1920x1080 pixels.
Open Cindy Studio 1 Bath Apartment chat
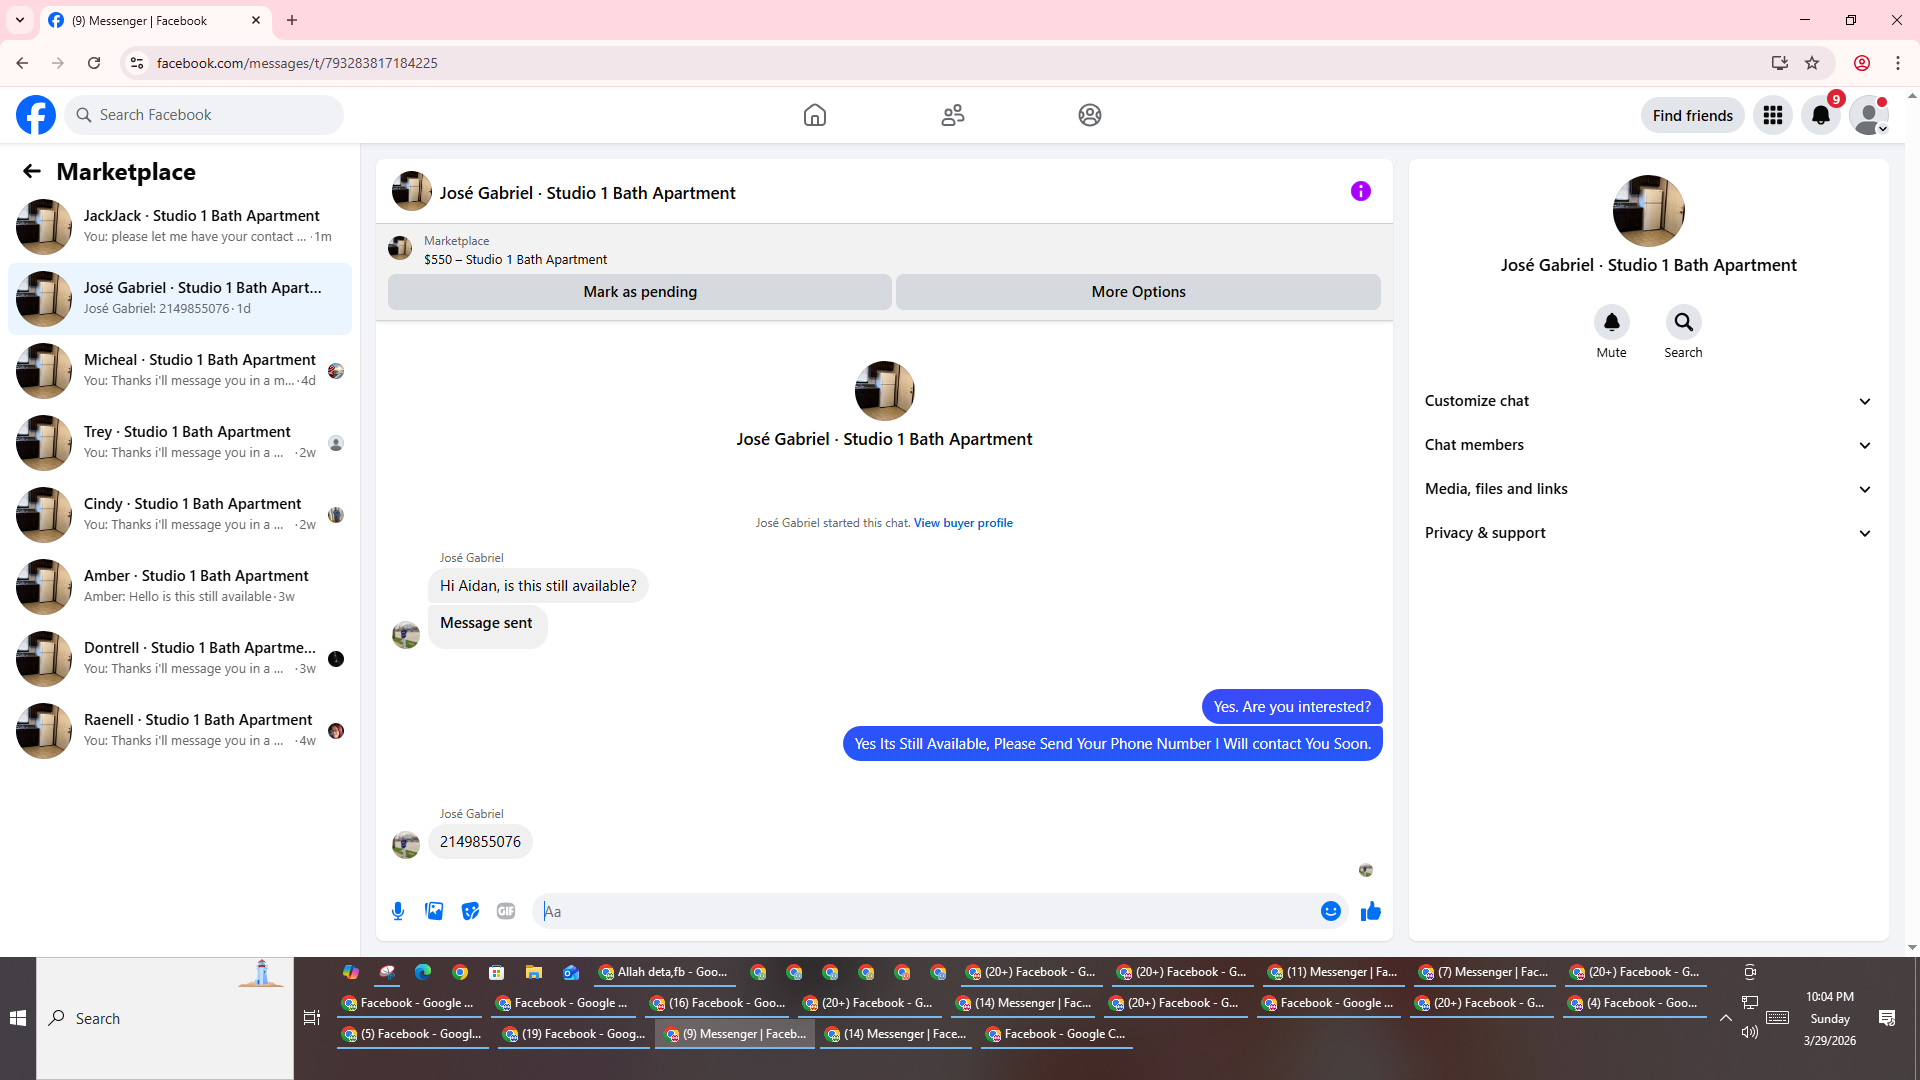[x=180, y=515]
